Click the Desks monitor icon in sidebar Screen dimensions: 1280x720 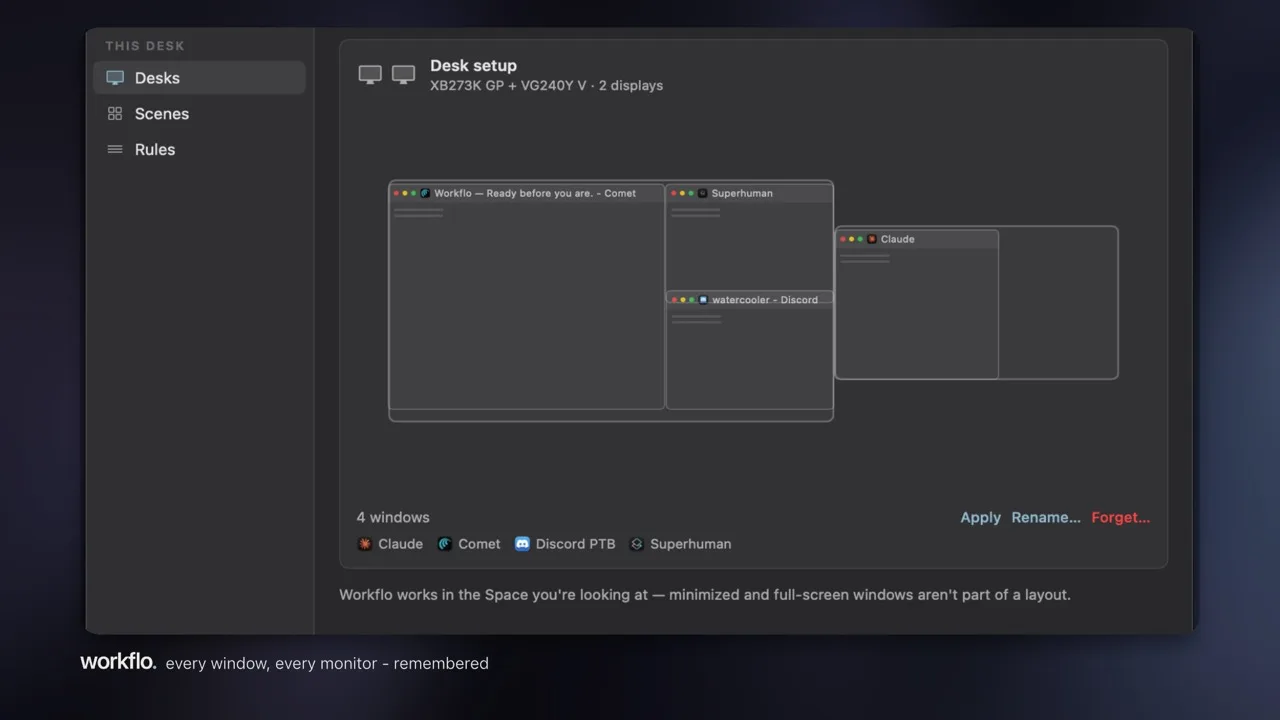(x=115, y=78)
